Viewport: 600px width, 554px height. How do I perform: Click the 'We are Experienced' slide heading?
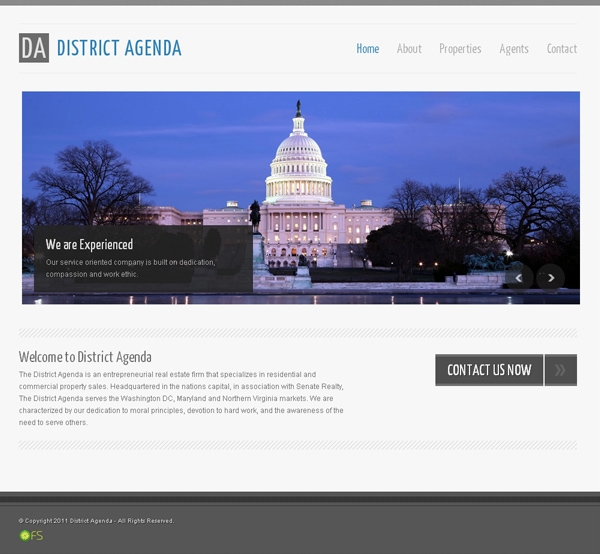click(x=89, y=244)
